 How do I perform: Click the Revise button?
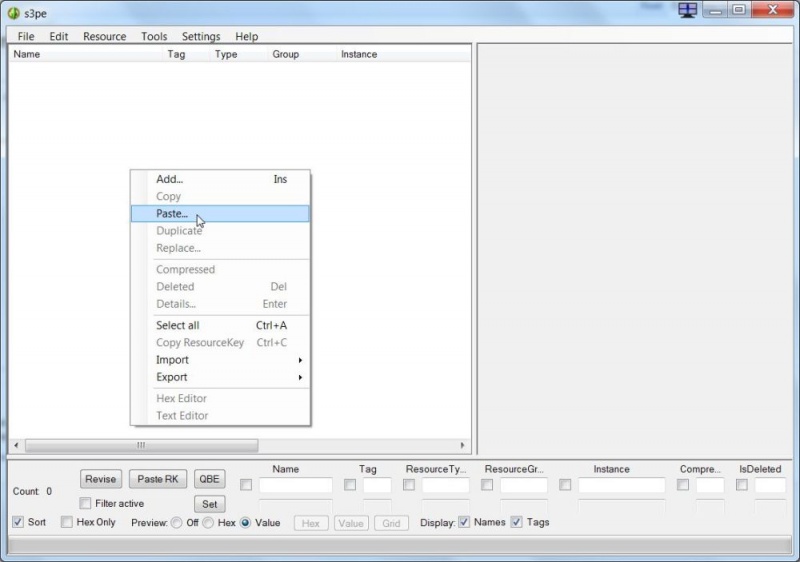(x=101, y=479)
